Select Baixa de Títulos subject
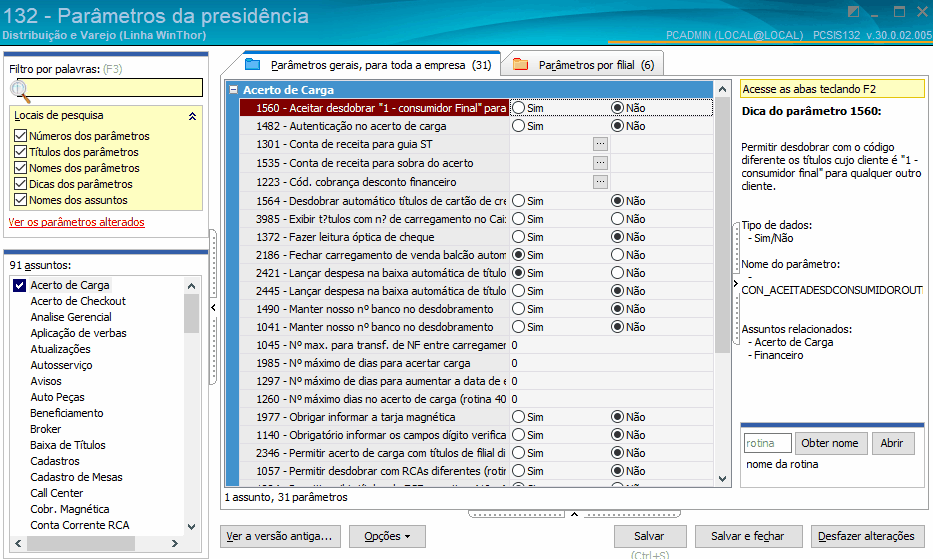 (68, 445)
